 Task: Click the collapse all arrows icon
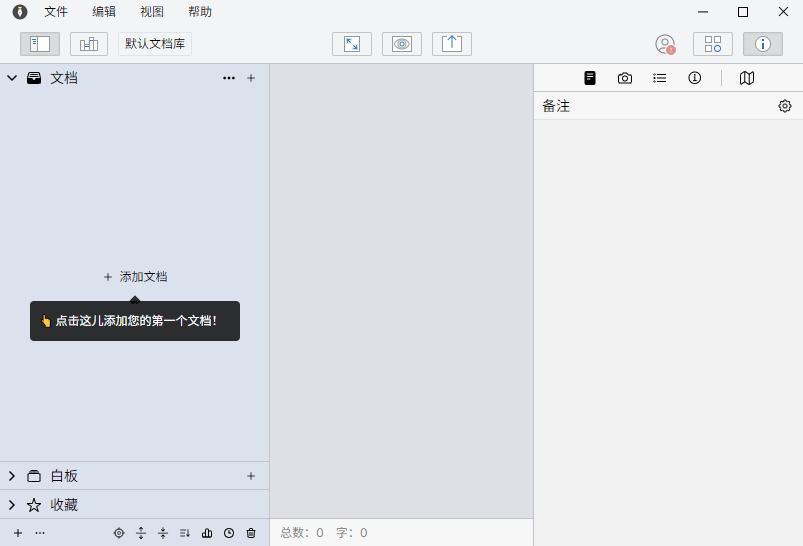pyautogui.click(x=163, y=533)
